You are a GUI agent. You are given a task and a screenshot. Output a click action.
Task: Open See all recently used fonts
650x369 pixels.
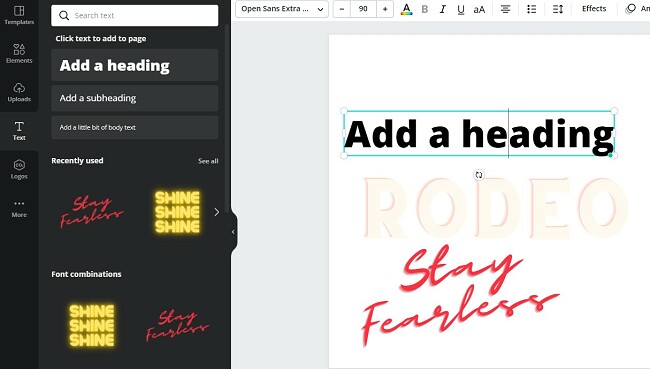[x=208, y=161]
